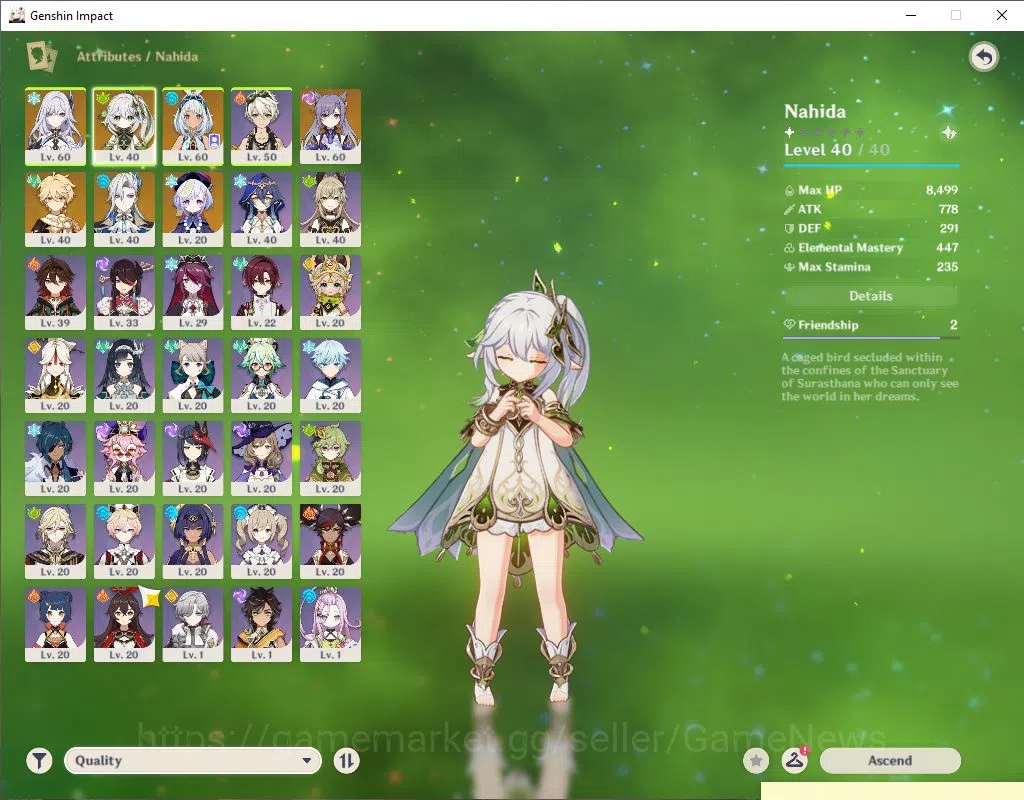The height and width of the screenshot is (800, 1024).
Task: Select Kaeya's eyepatch portrait
Action: (x=56, y=458)
